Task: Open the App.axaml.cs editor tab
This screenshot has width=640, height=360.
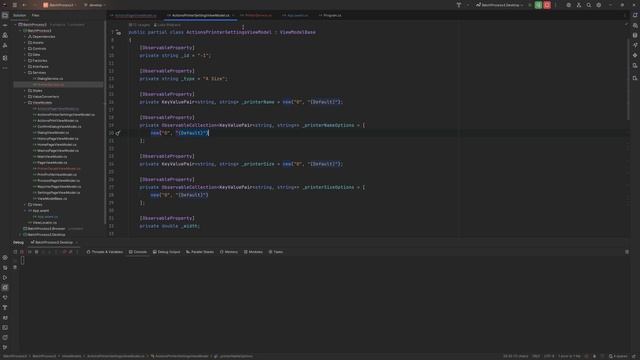Action: point(295,16)
